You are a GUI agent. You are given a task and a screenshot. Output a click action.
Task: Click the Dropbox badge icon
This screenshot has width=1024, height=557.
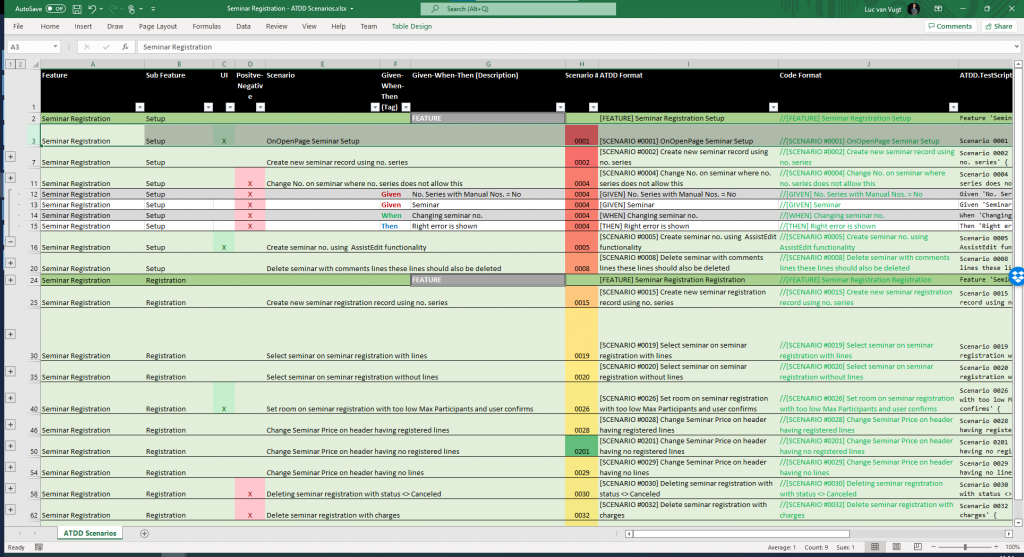click(1017, 277)
